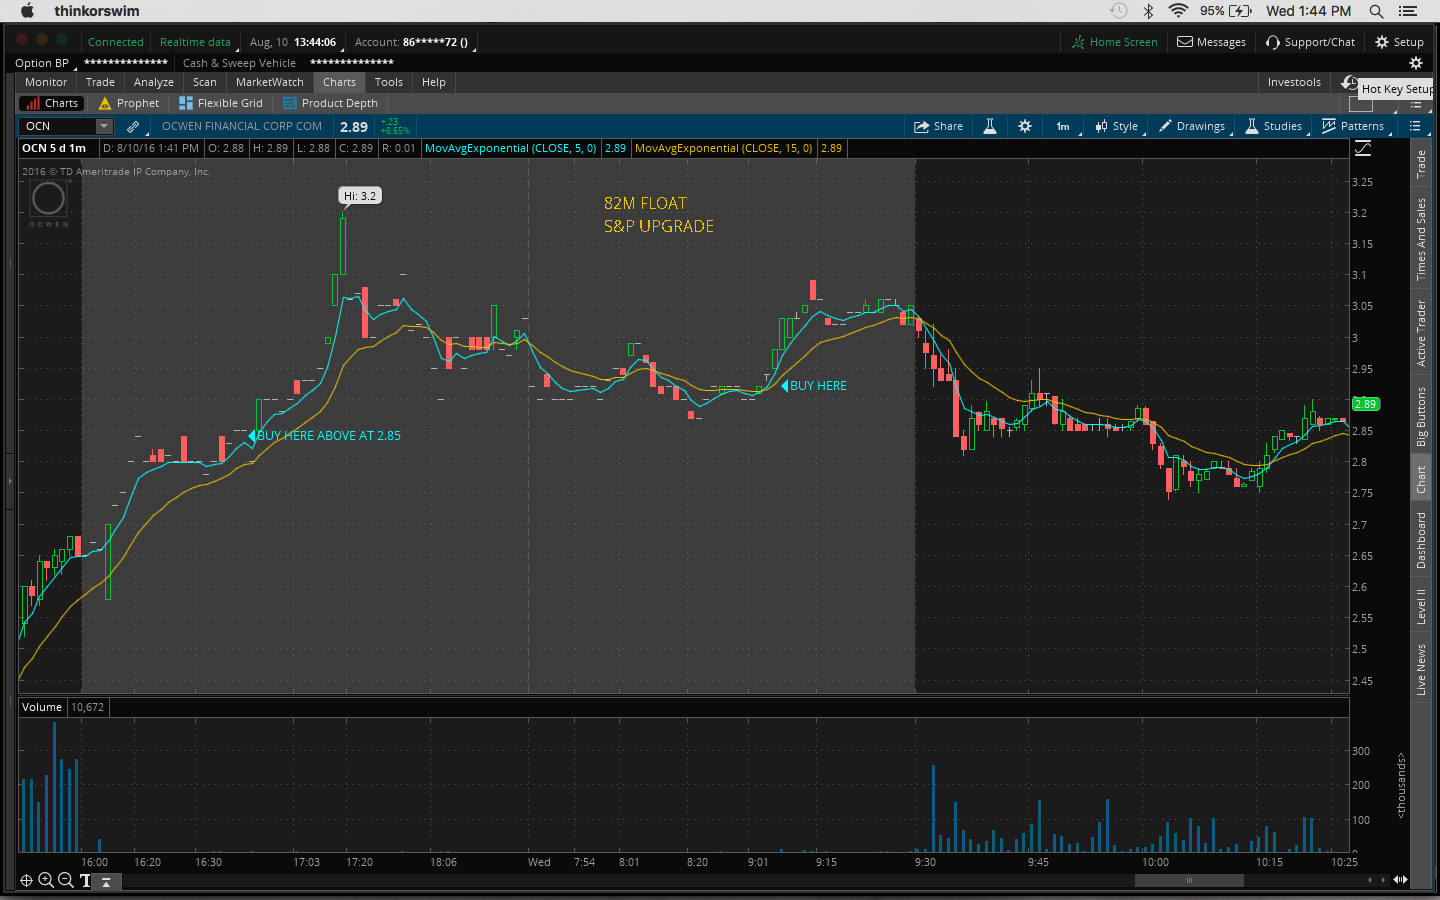Viewport: 1440px width, 900px height.
Task: Open the Apple menu
Action: point(27,11)
